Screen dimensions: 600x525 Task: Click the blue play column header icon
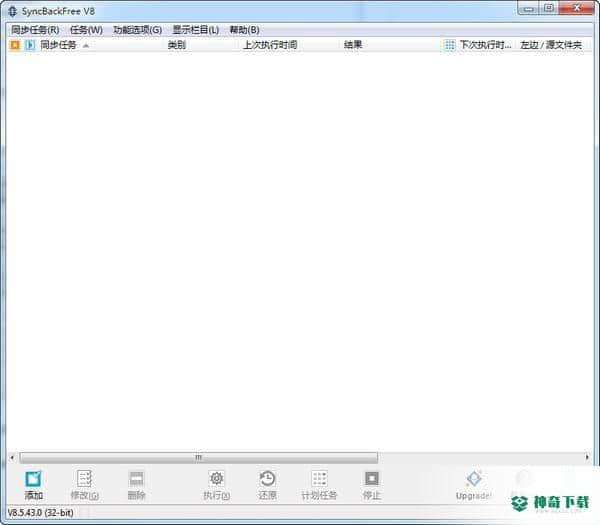[x=30, y=45]
